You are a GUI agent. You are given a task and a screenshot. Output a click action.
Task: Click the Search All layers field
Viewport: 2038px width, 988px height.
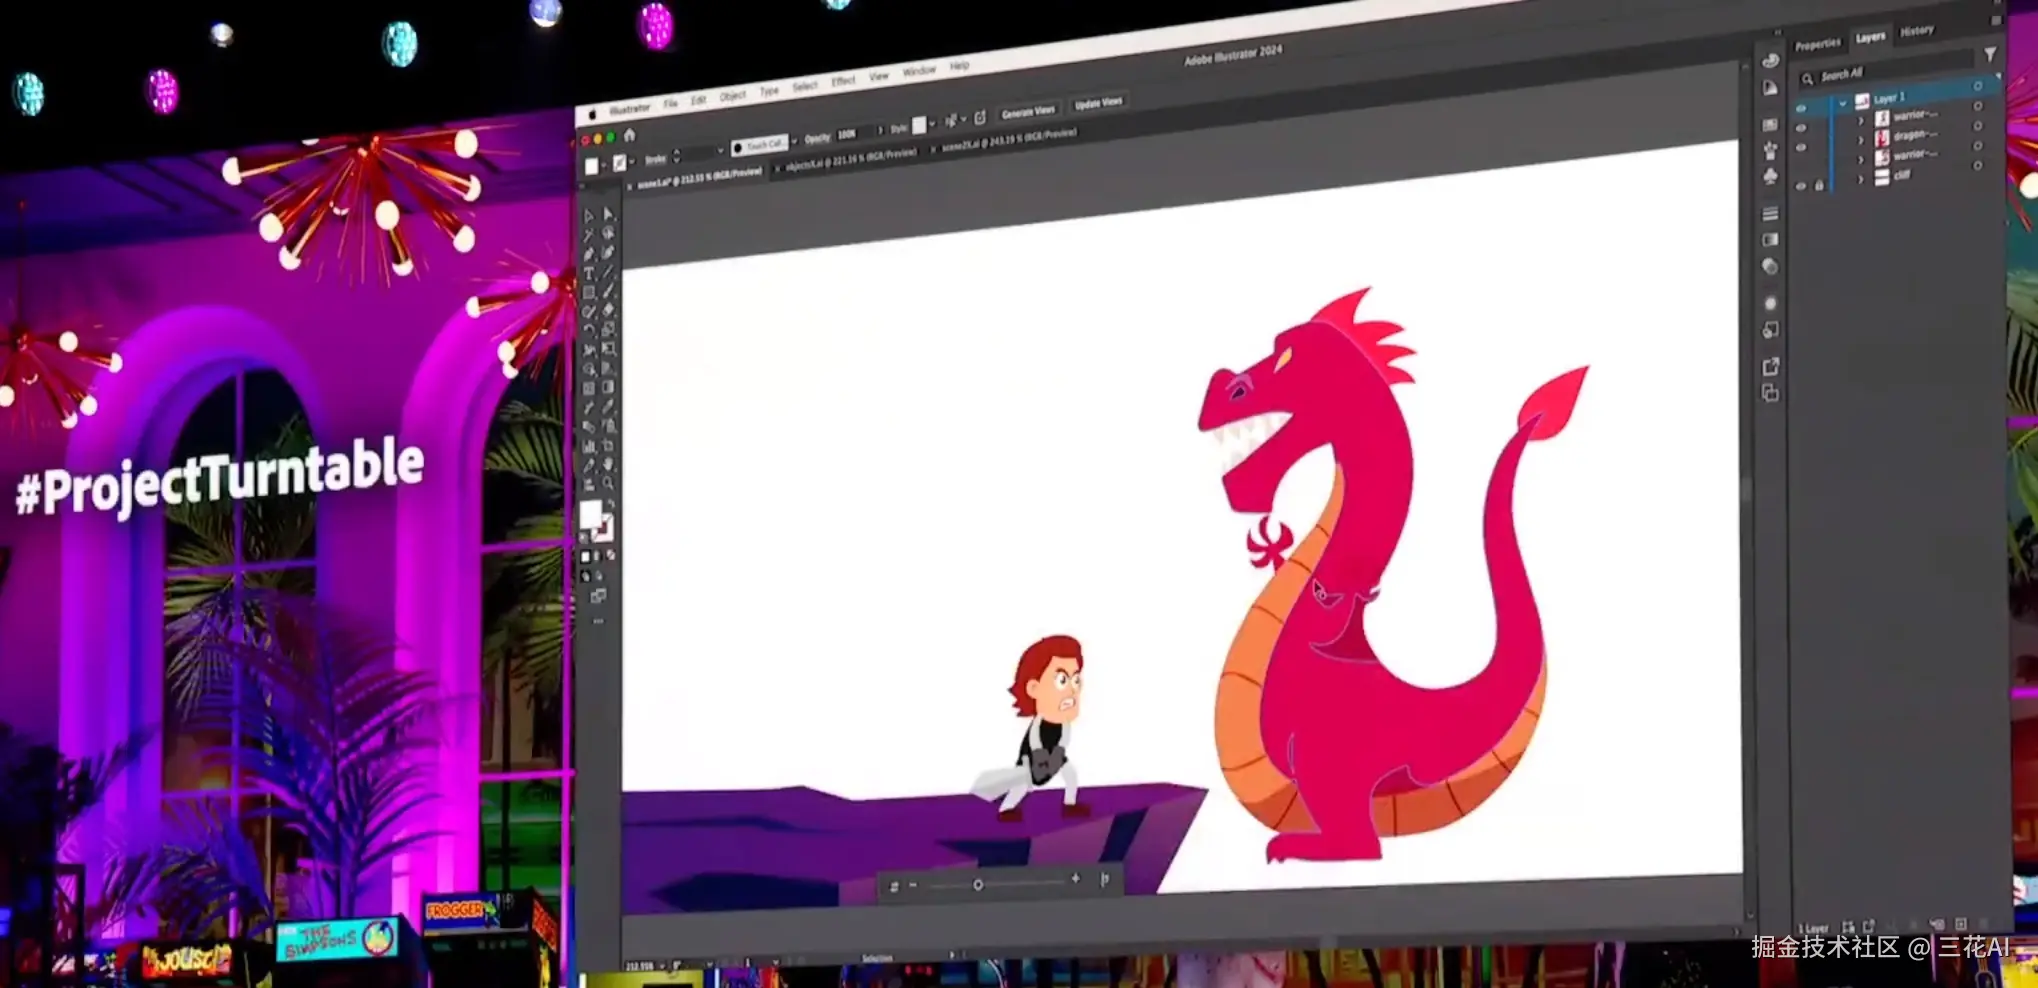pos(1886,71)
